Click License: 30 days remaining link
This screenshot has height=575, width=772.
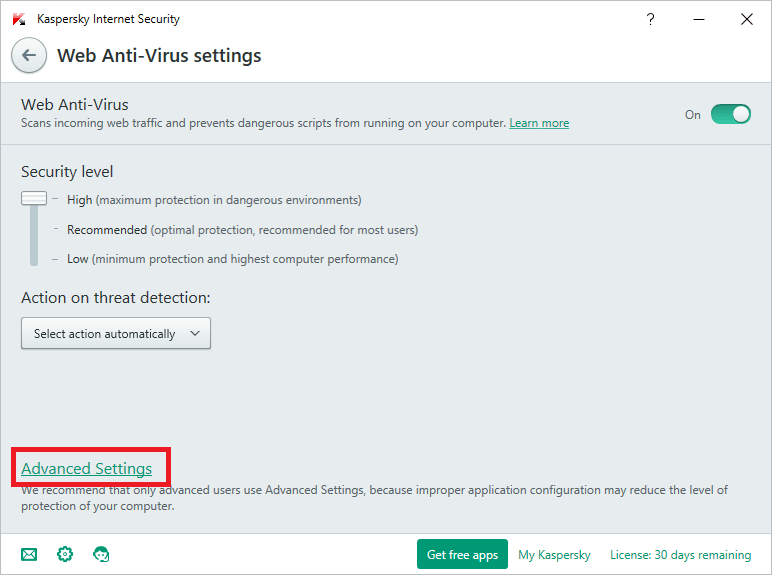pyautogui.click(x=680, y=555)
